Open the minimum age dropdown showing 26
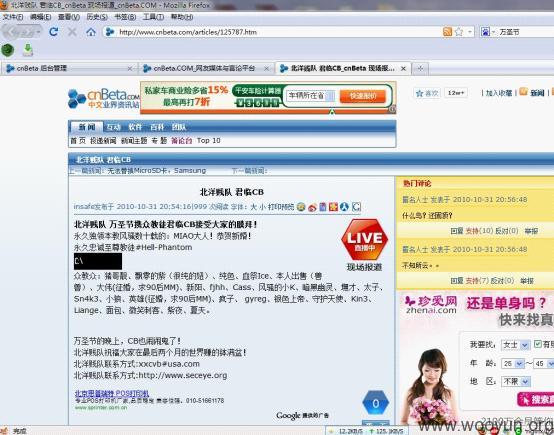 [x=513, y=363]
